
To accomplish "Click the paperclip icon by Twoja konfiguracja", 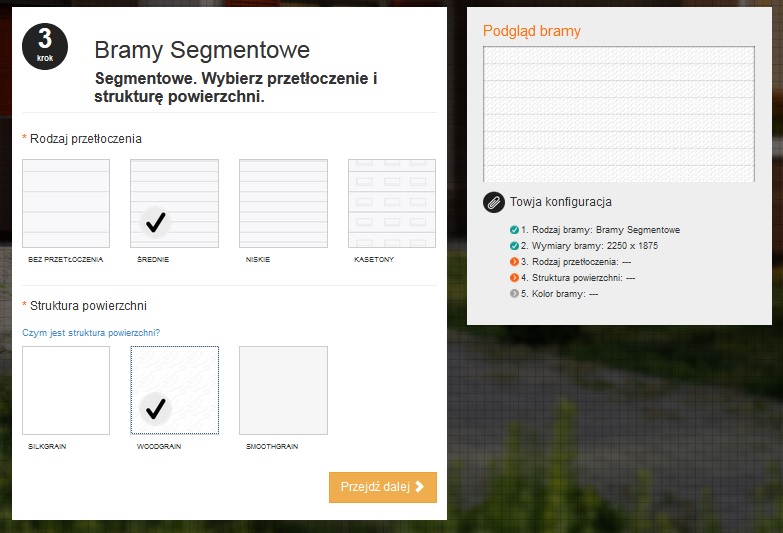I will pyautogui.click(x=494, y=202).
